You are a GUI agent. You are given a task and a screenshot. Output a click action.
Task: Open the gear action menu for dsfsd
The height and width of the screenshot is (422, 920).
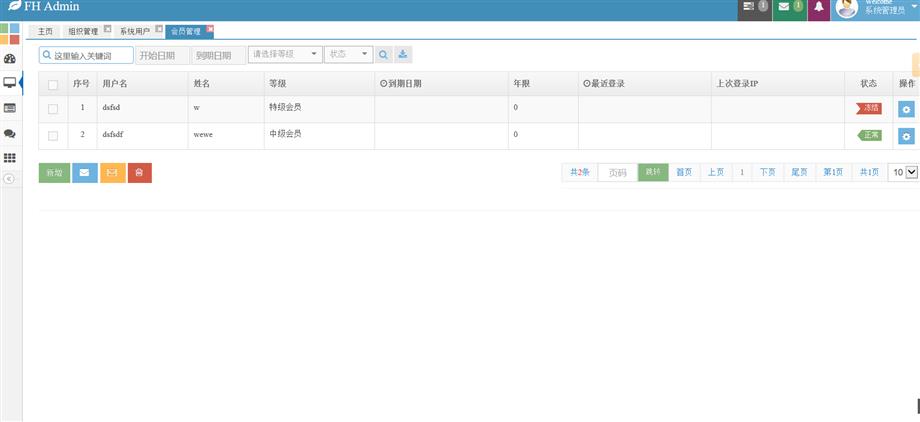coord(906,109)
